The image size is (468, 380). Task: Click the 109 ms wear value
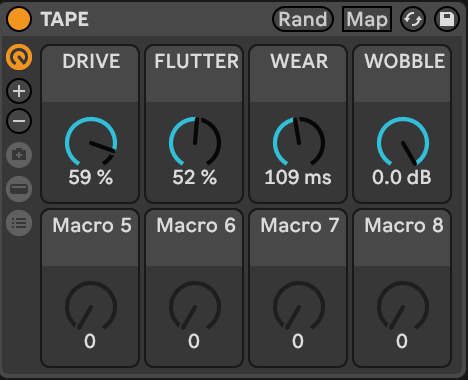(x=298, y=177)
